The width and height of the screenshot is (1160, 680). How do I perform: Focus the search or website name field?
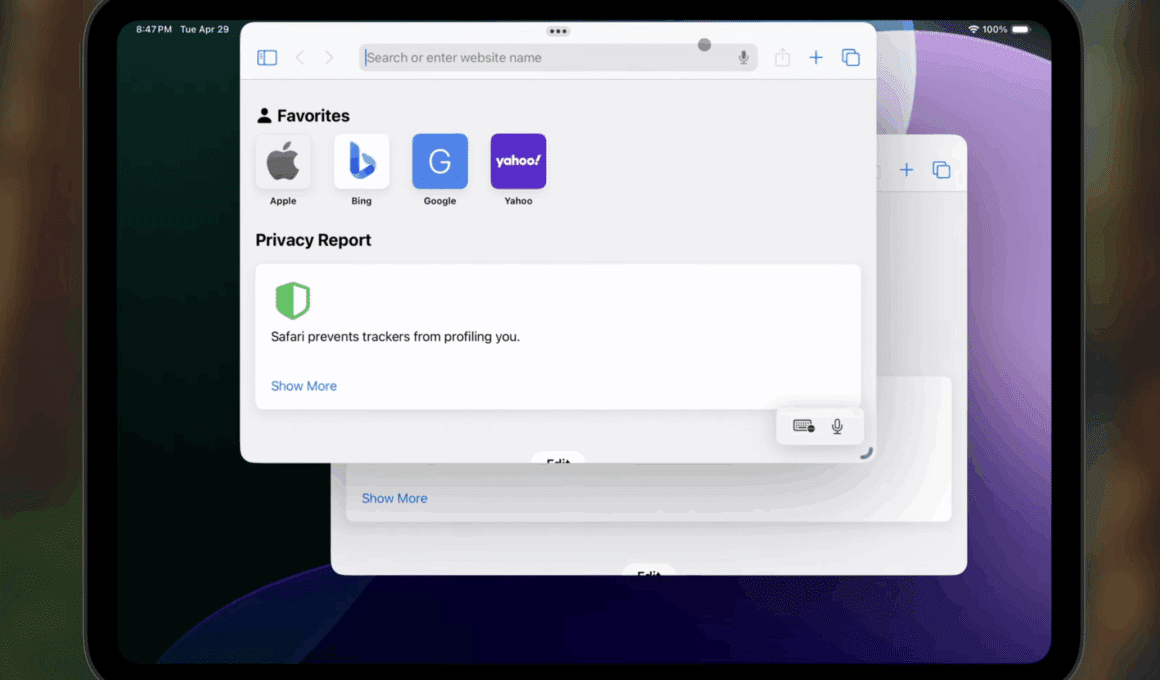tap(558, 58)
